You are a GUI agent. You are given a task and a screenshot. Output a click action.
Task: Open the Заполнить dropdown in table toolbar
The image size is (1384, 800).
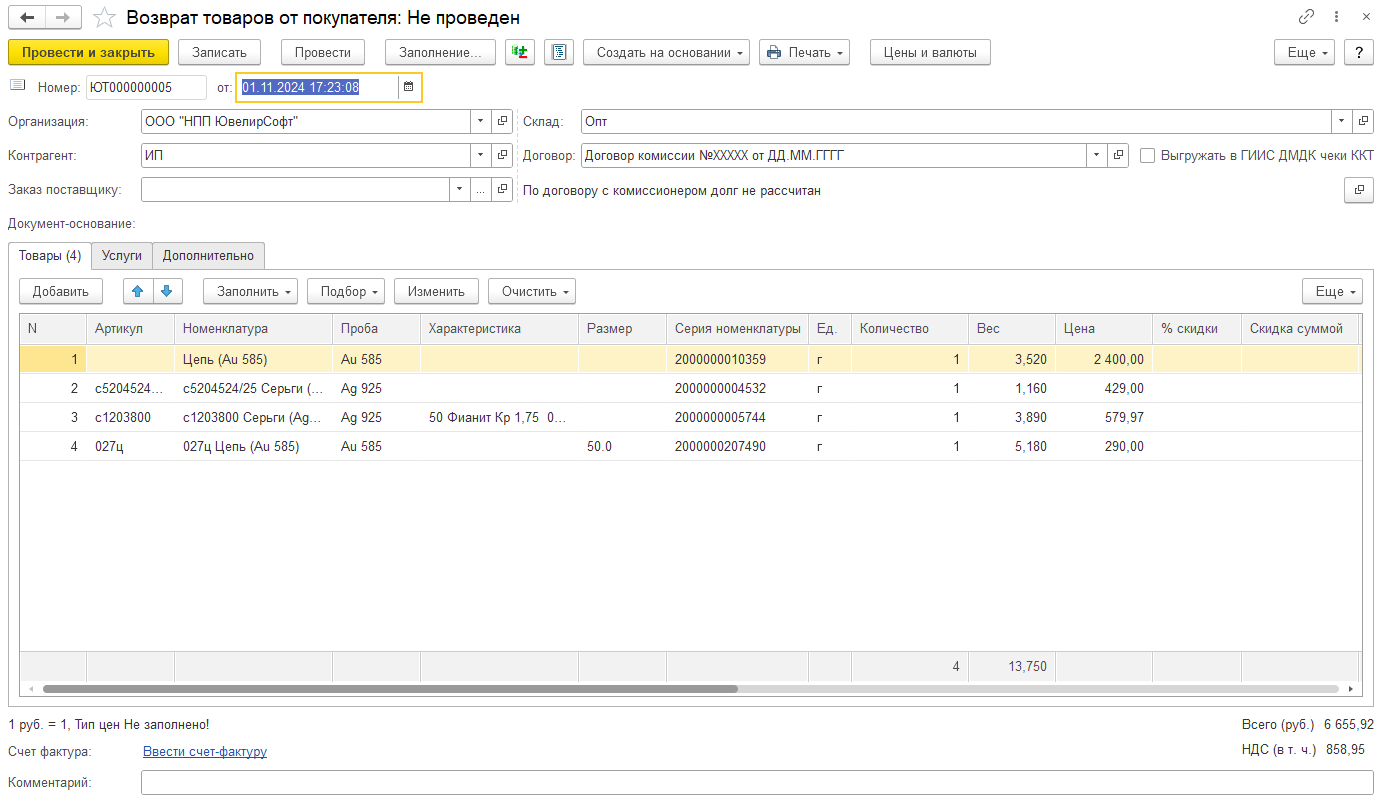pyautogui.click(x=250, y=291)
